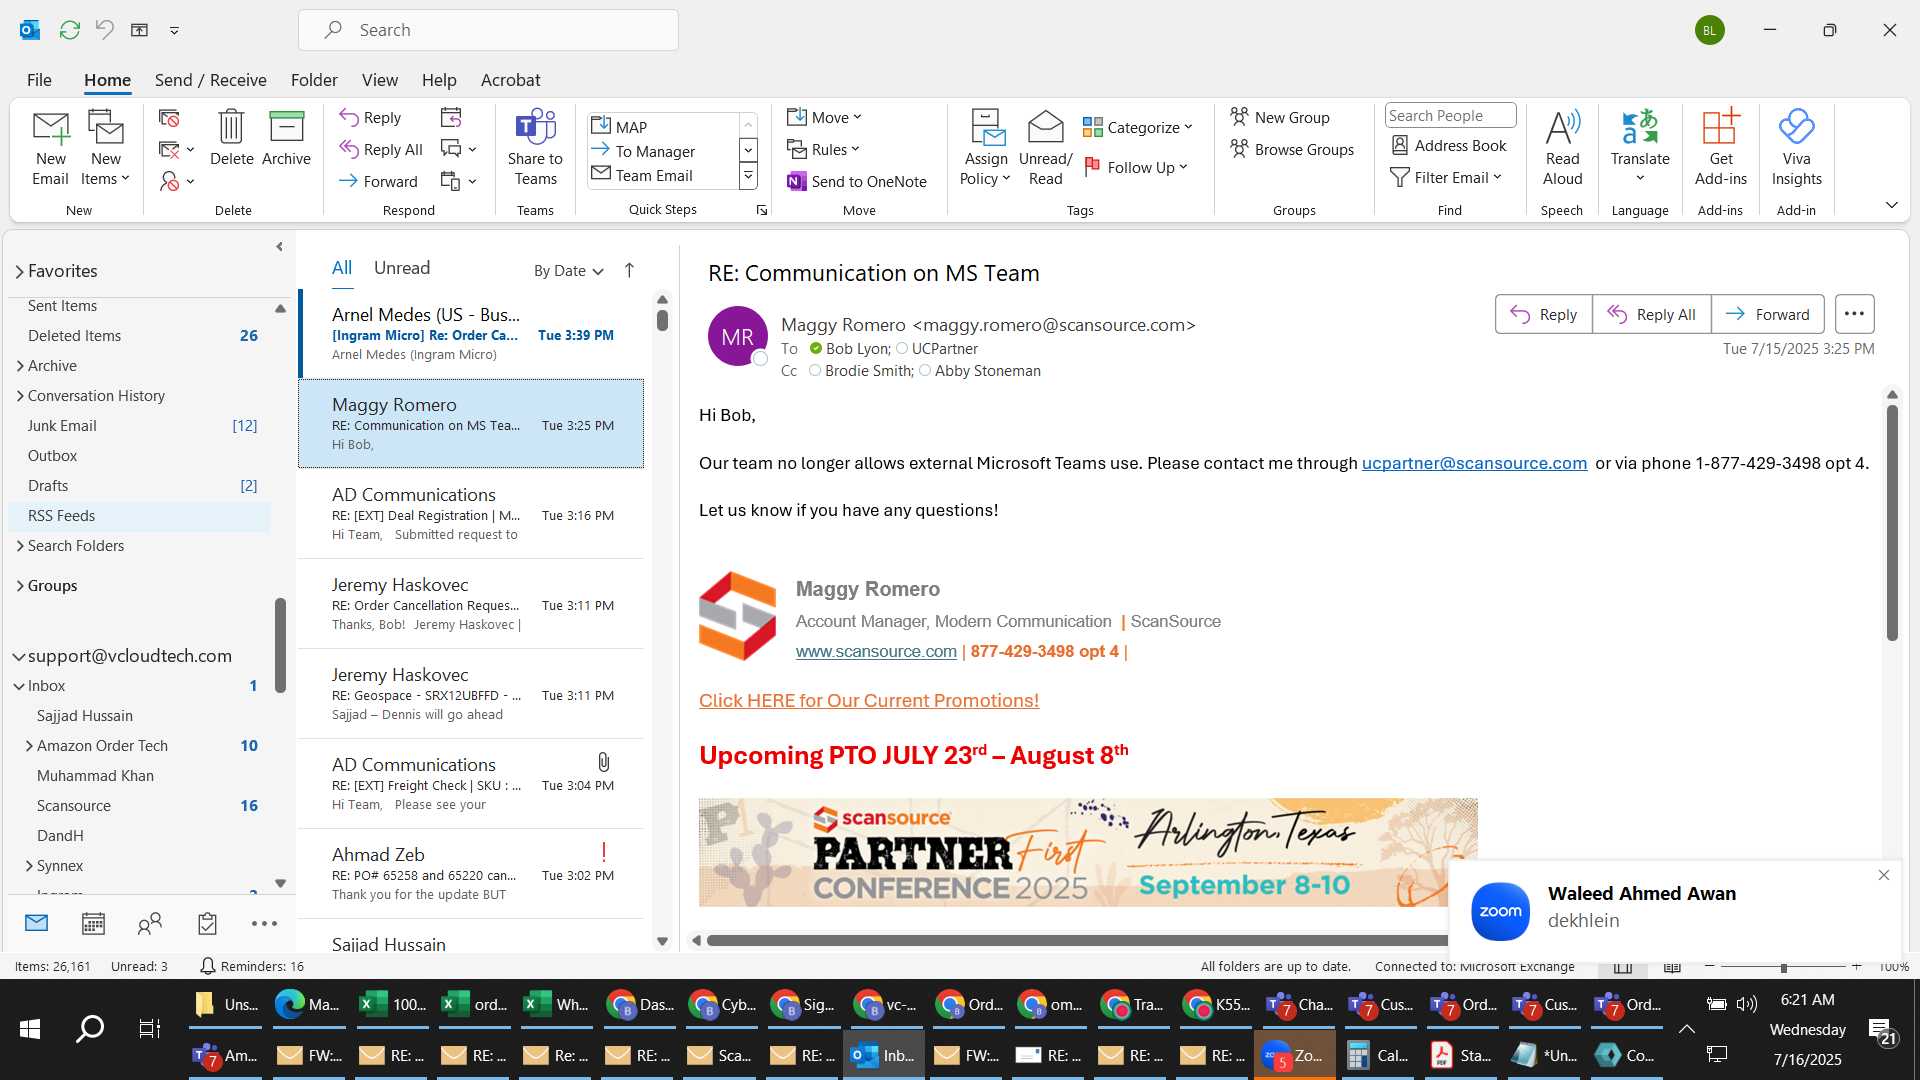This screenshot has height=1080, width=1920.
Task: Click Send/Receive All Folders quick access icon
Action: (x=69, y=30)
